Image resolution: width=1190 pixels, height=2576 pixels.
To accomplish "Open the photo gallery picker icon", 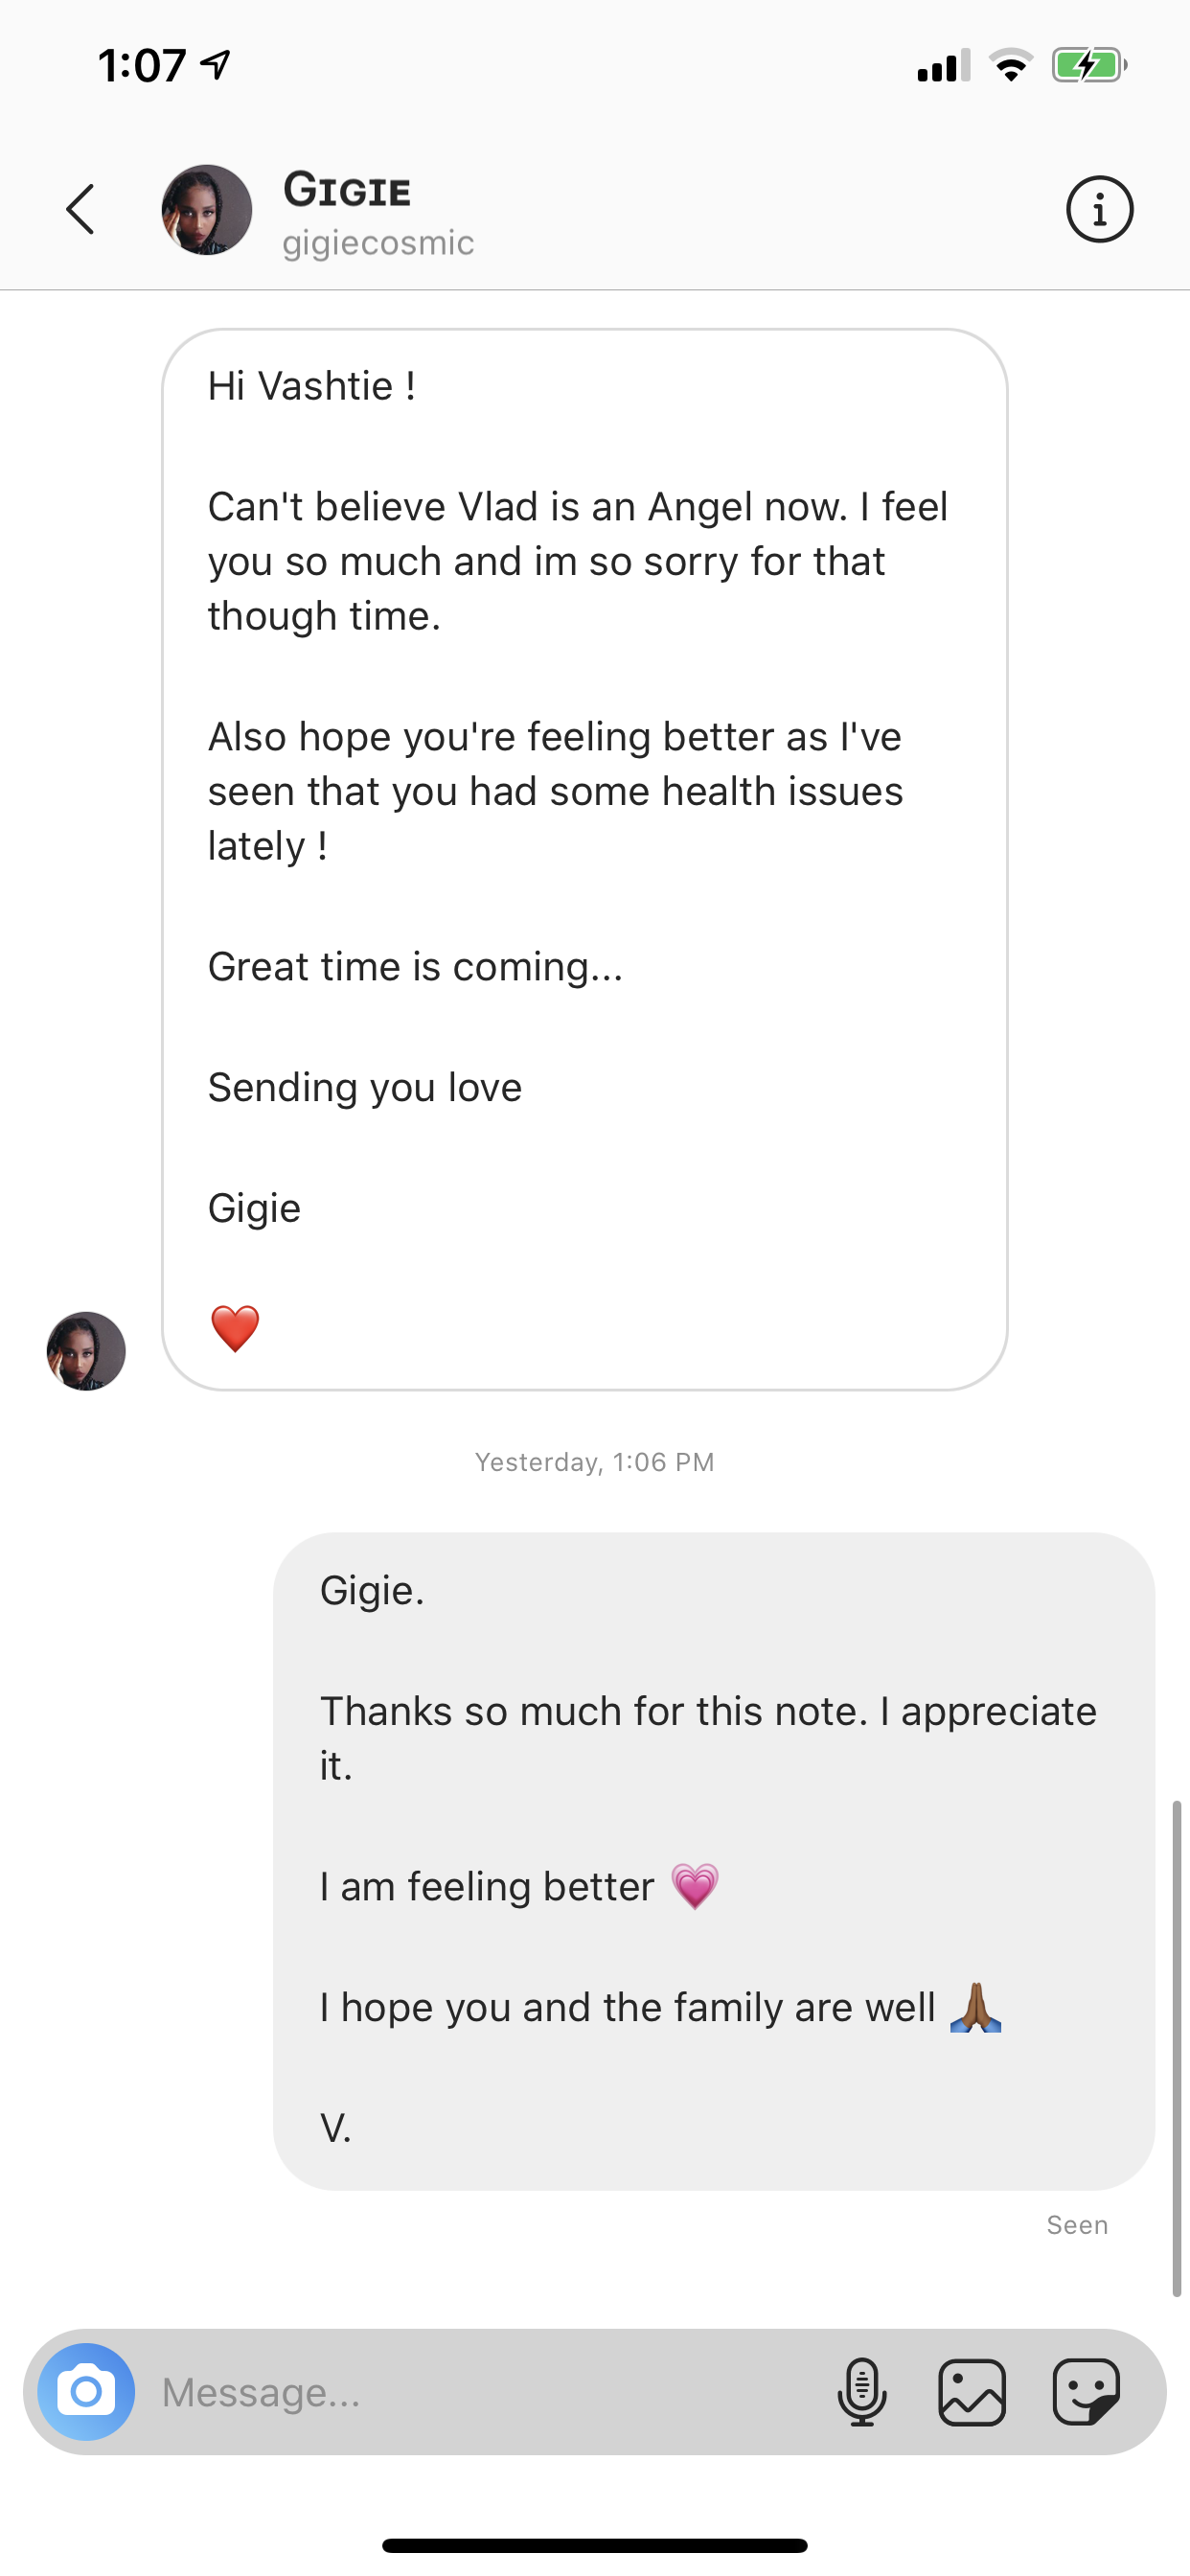I will [x=972, y=2391].
